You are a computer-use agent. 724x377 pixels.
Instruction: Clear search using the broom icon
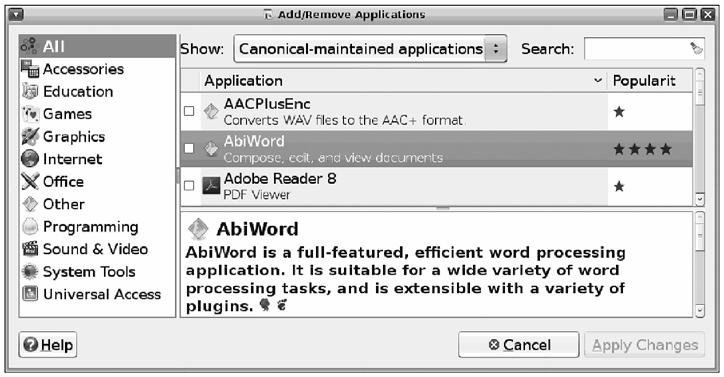(695, 48)
